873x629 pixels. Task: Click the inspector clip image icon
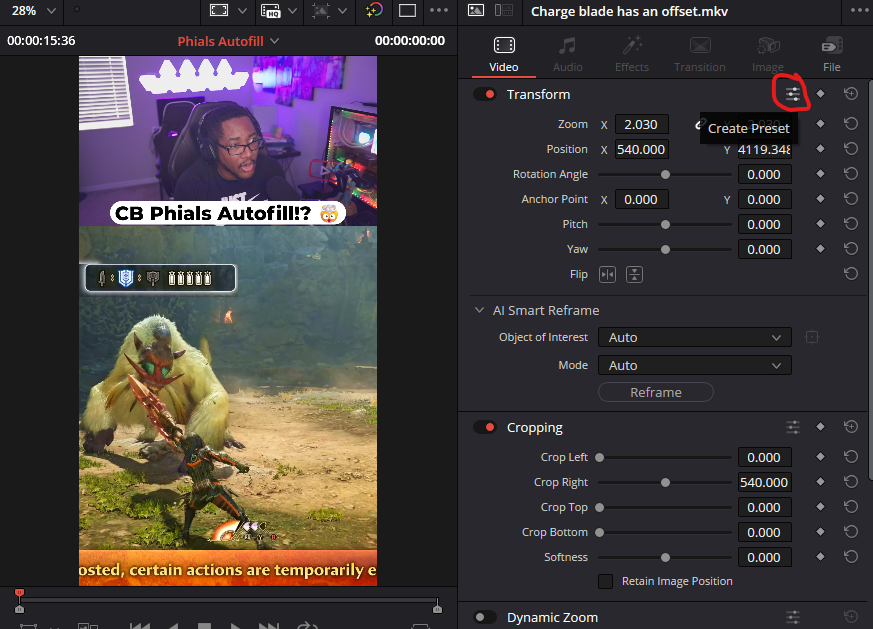(x=476, y=10)
